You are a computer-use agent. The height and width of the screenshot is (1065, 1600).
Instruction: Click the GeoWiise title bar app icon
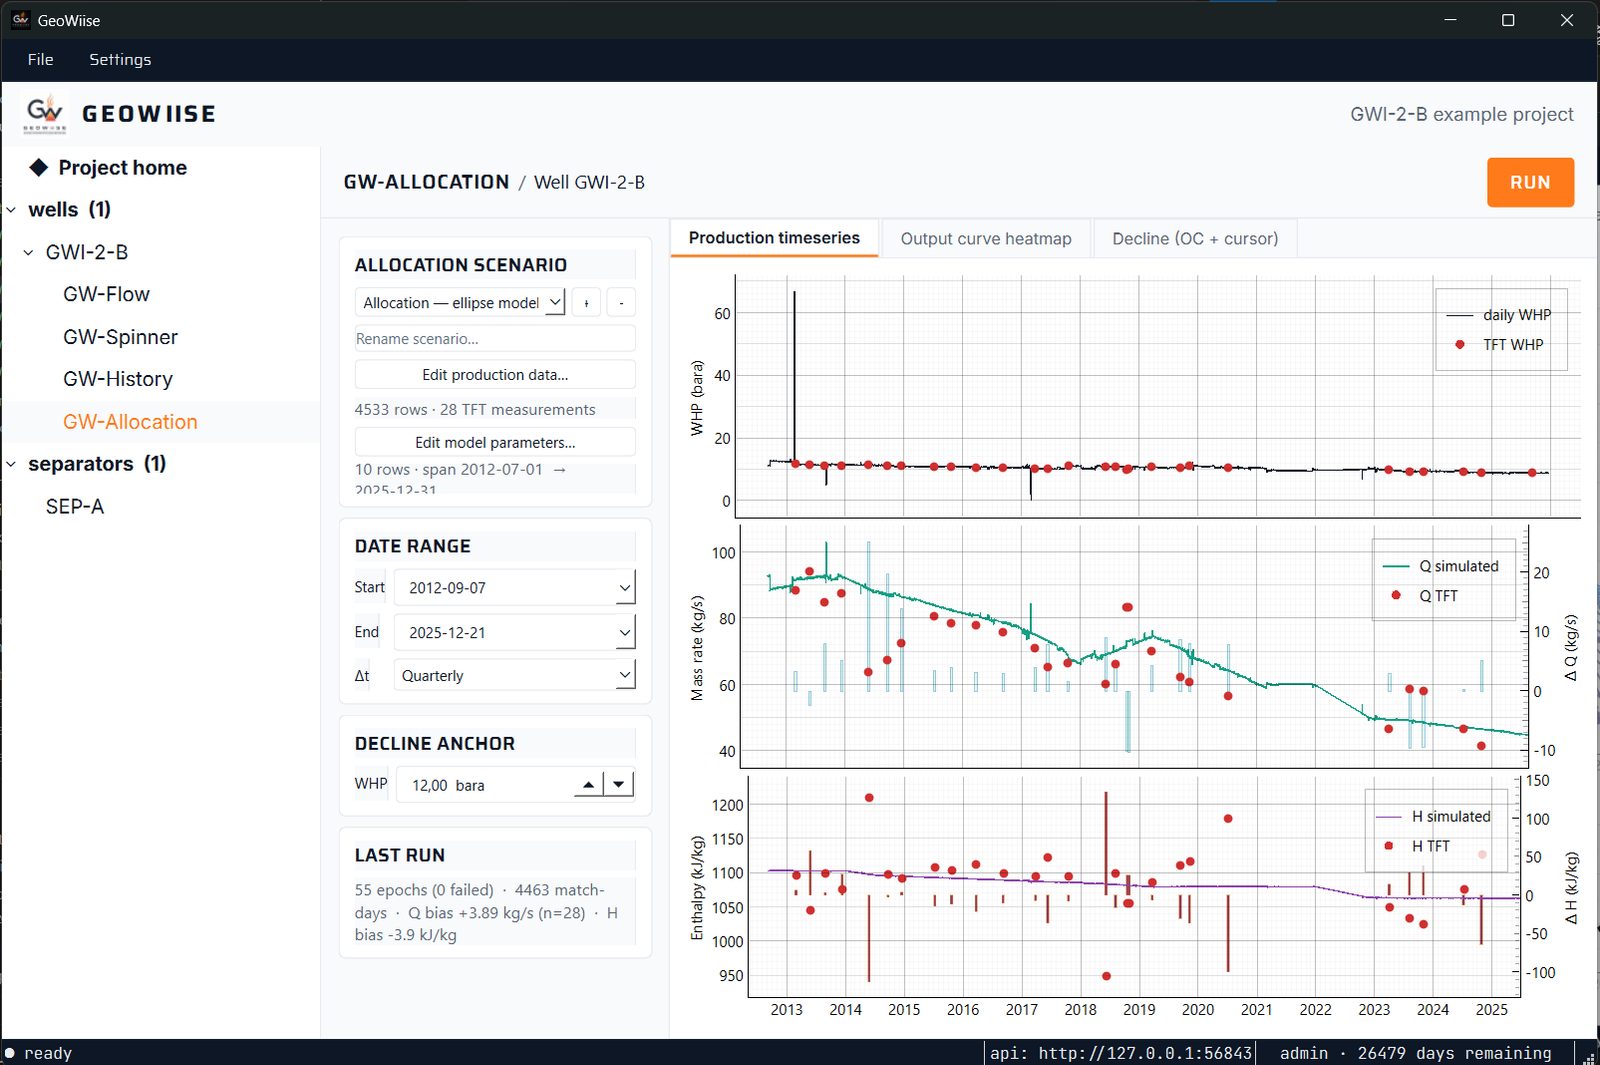click(20, 20)
